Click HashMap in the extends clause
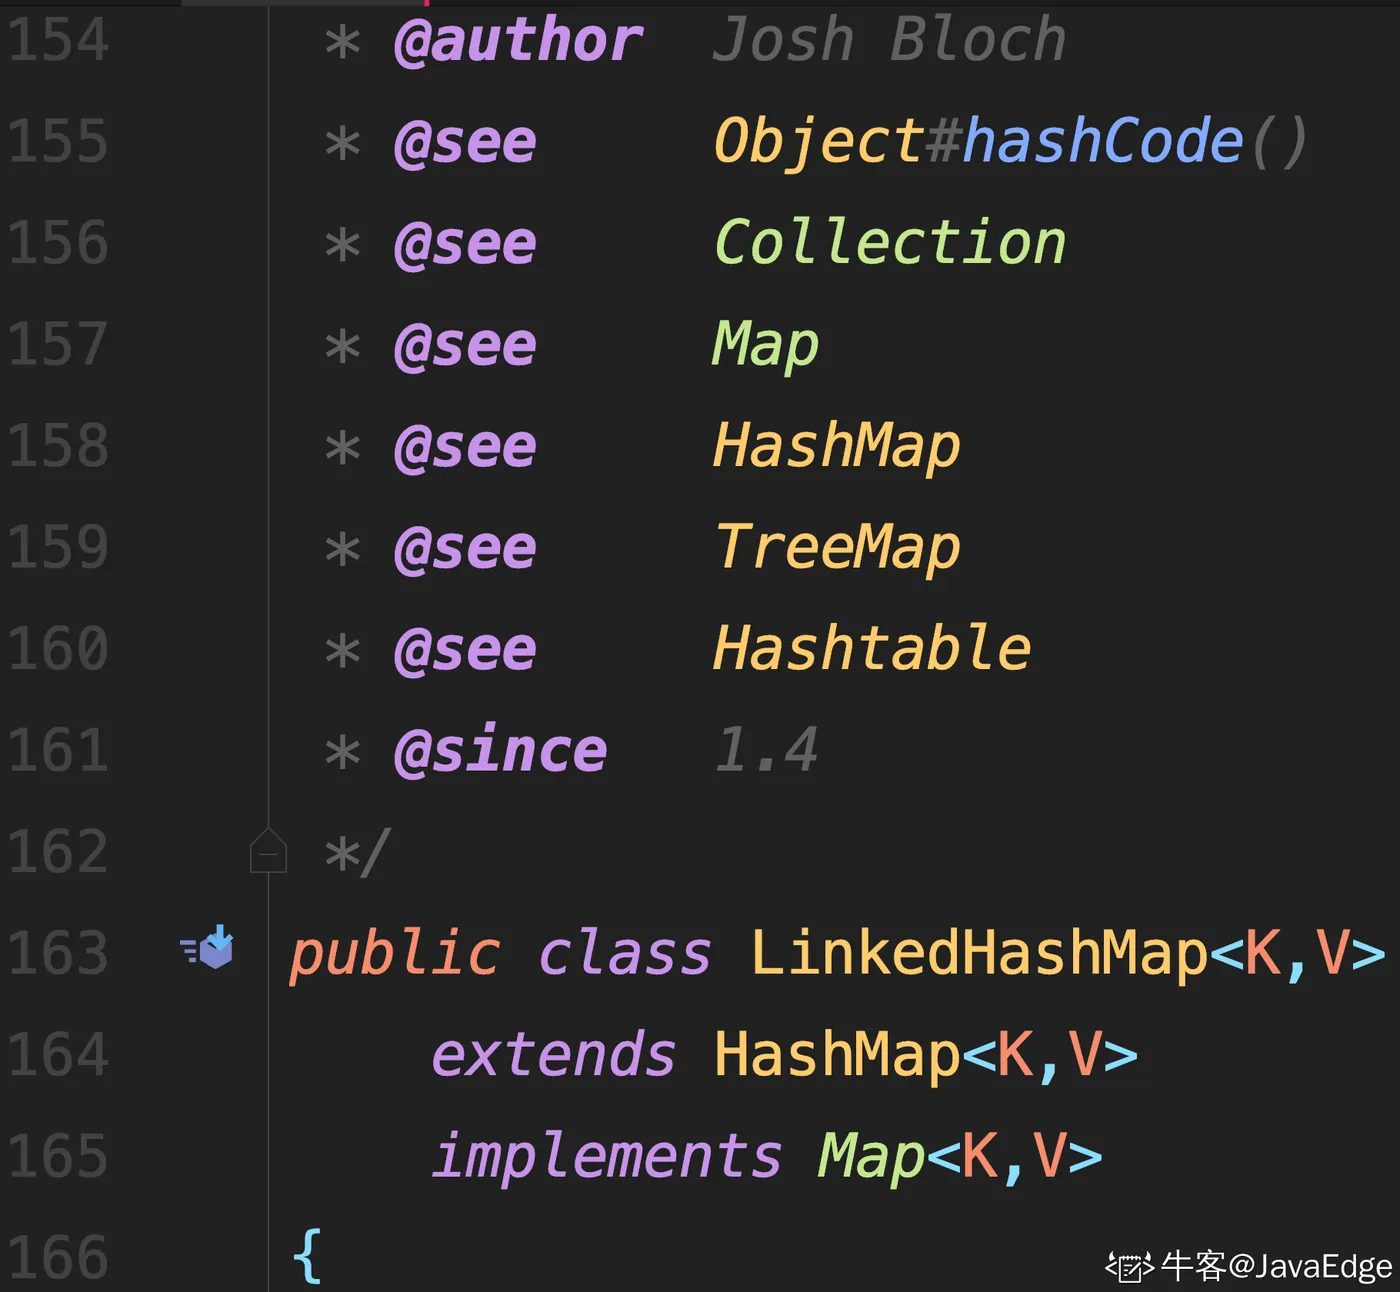Image resolution: width=1400 pixels, height=1292 pixels. [837, 1055]
